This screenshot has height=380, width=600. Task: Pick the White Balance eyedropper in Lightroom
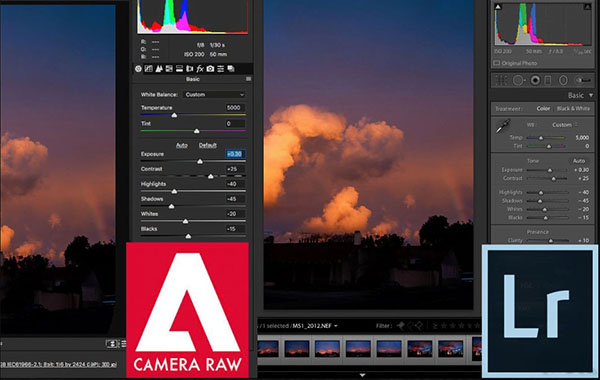(x=503, y=126)
